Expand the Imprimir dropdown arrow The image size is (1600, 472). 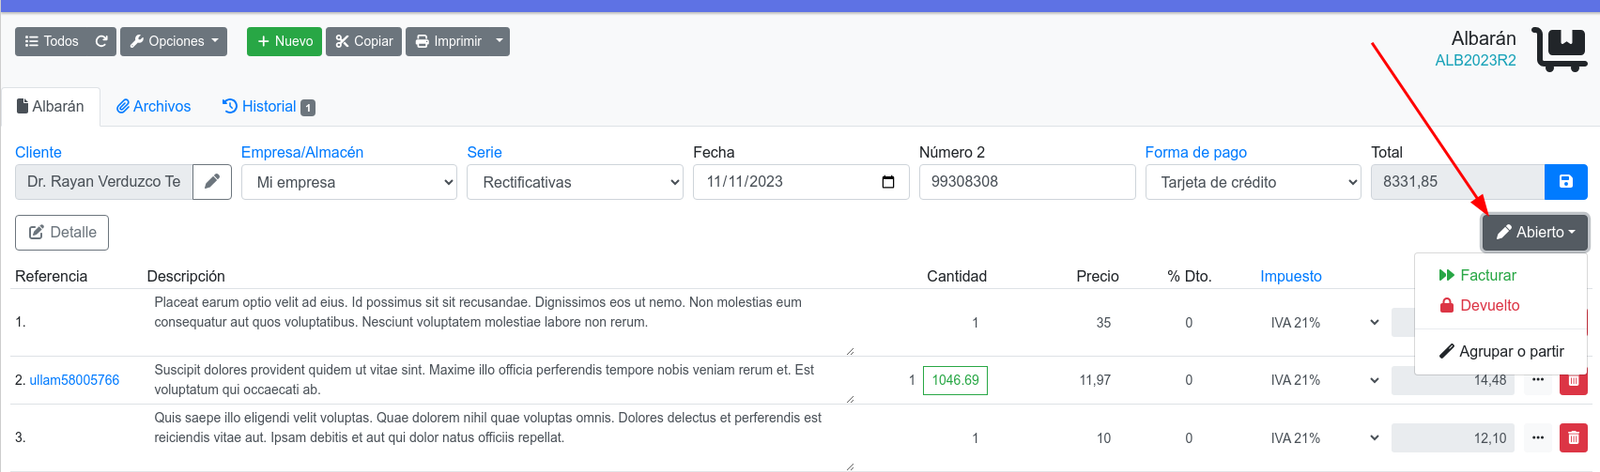pos(500,41)
